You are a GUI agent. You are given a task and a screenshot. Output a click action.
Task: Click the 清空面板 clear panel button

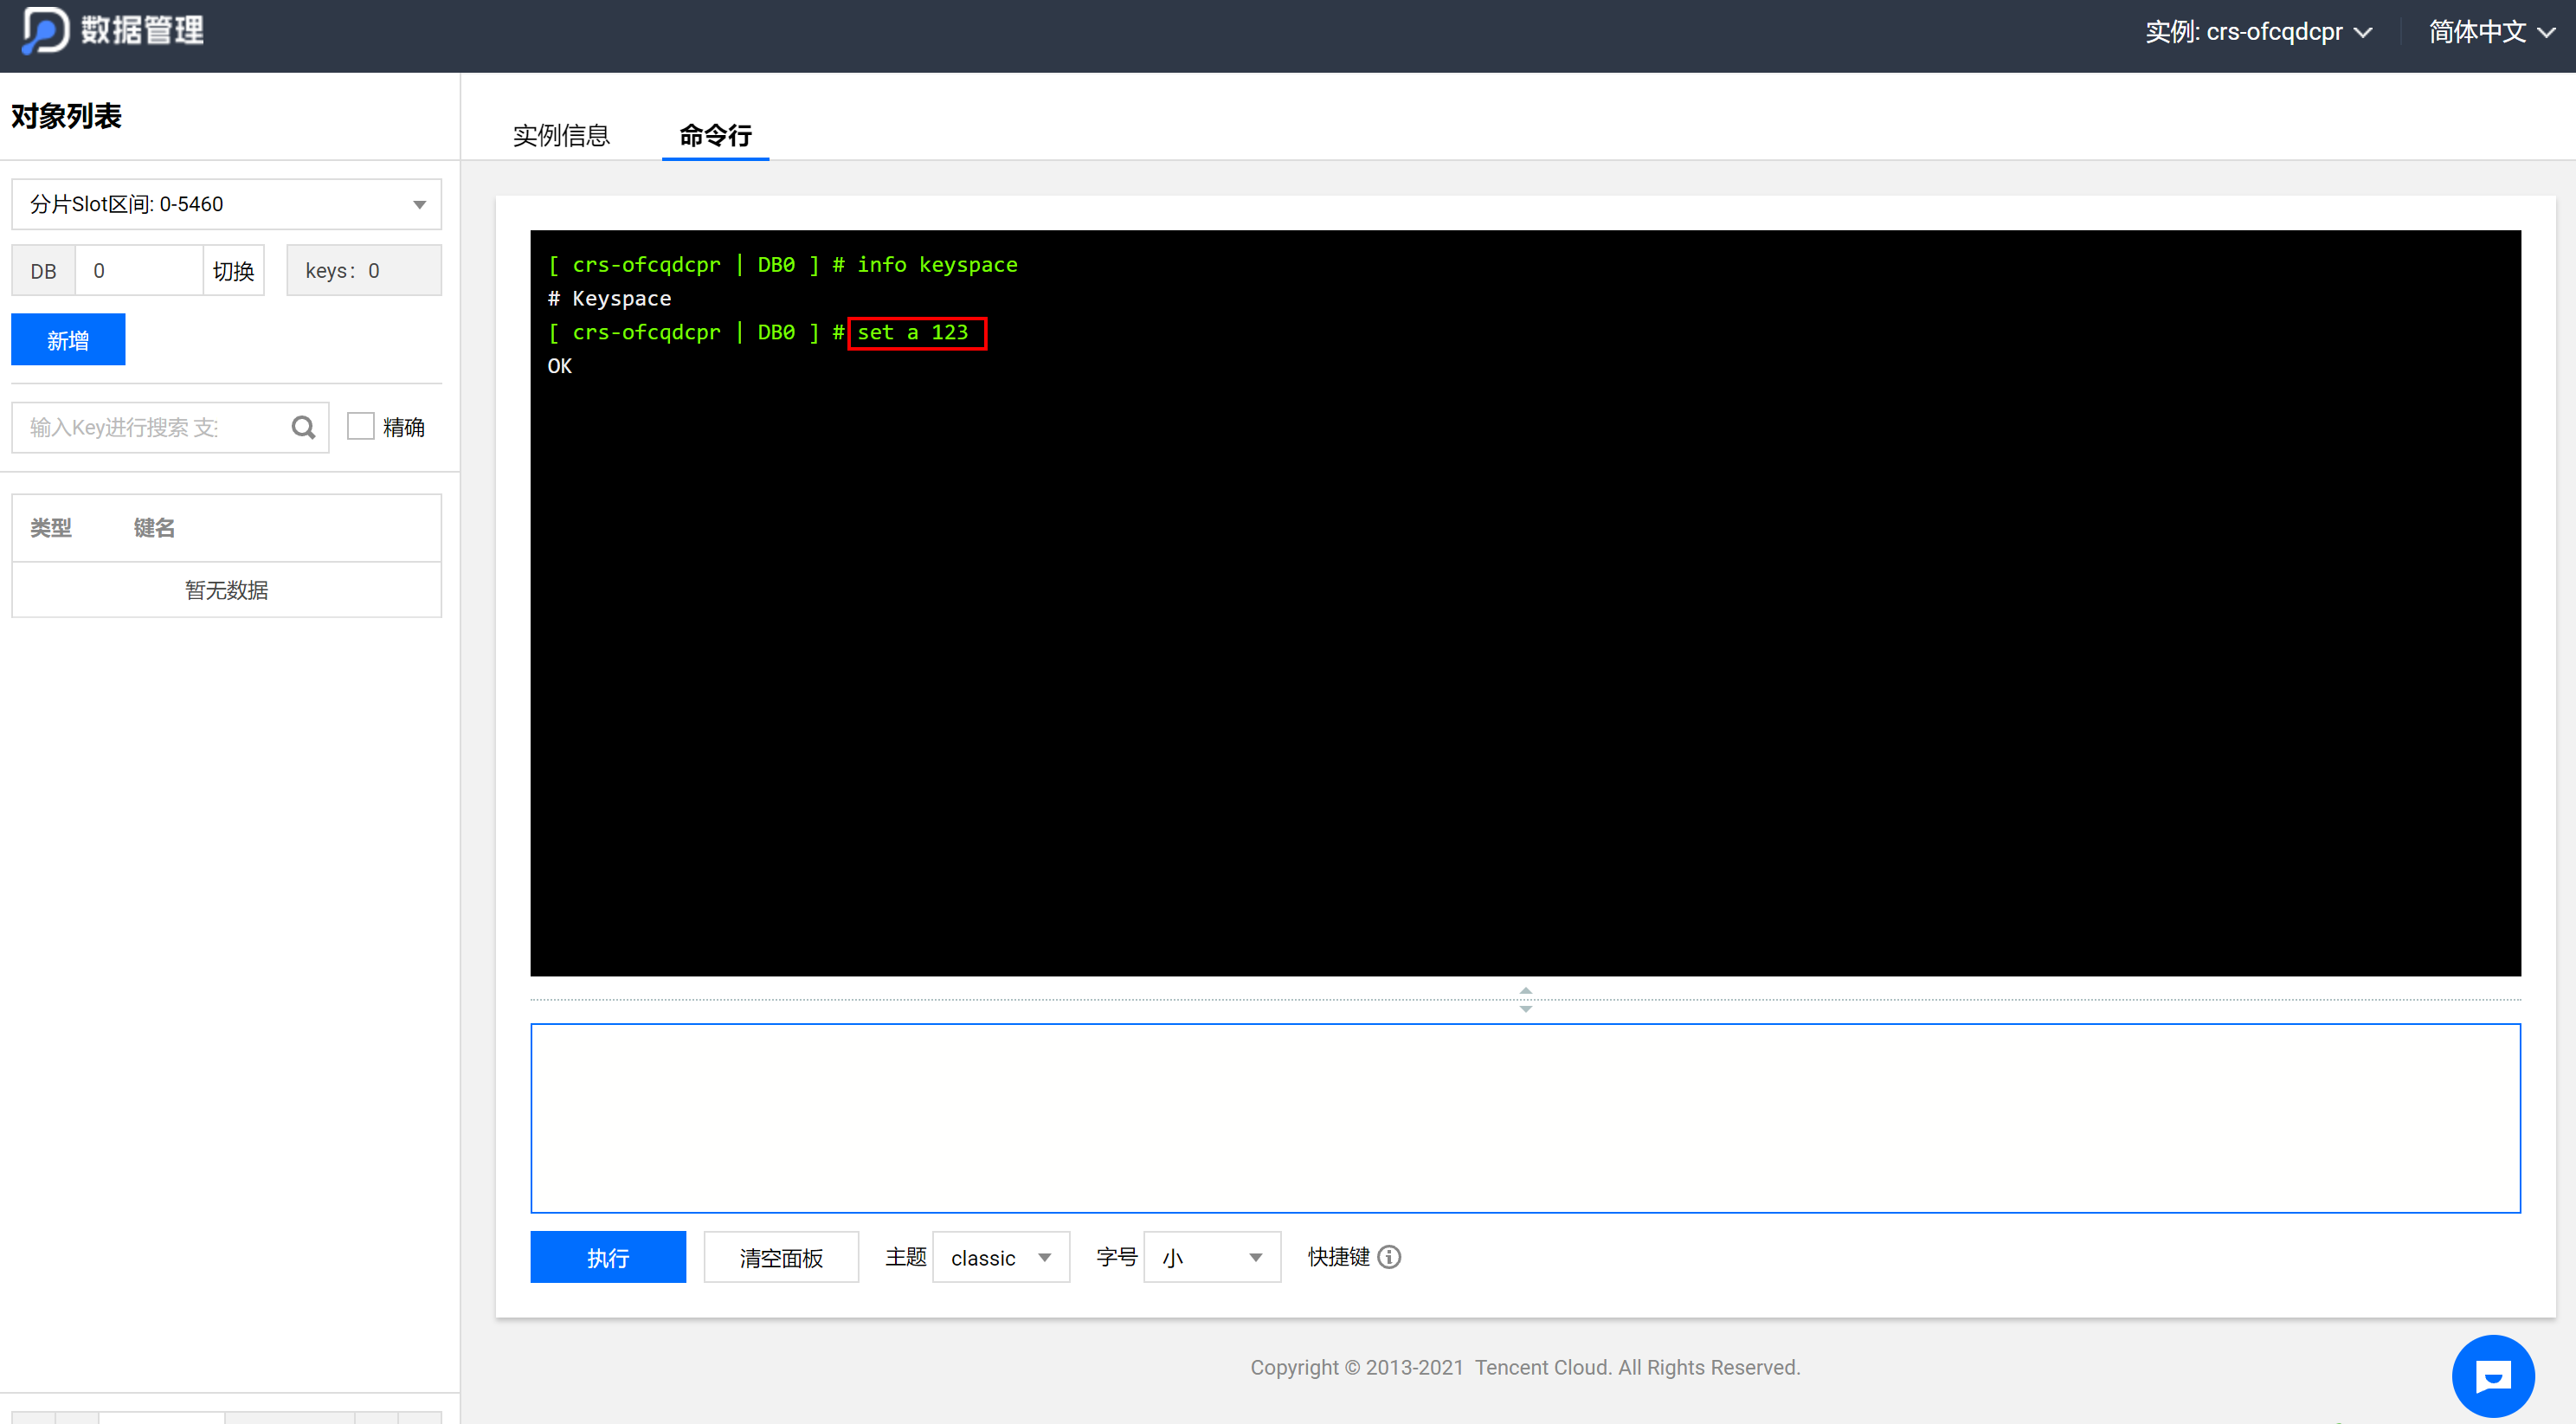(x=780, y=1258)
